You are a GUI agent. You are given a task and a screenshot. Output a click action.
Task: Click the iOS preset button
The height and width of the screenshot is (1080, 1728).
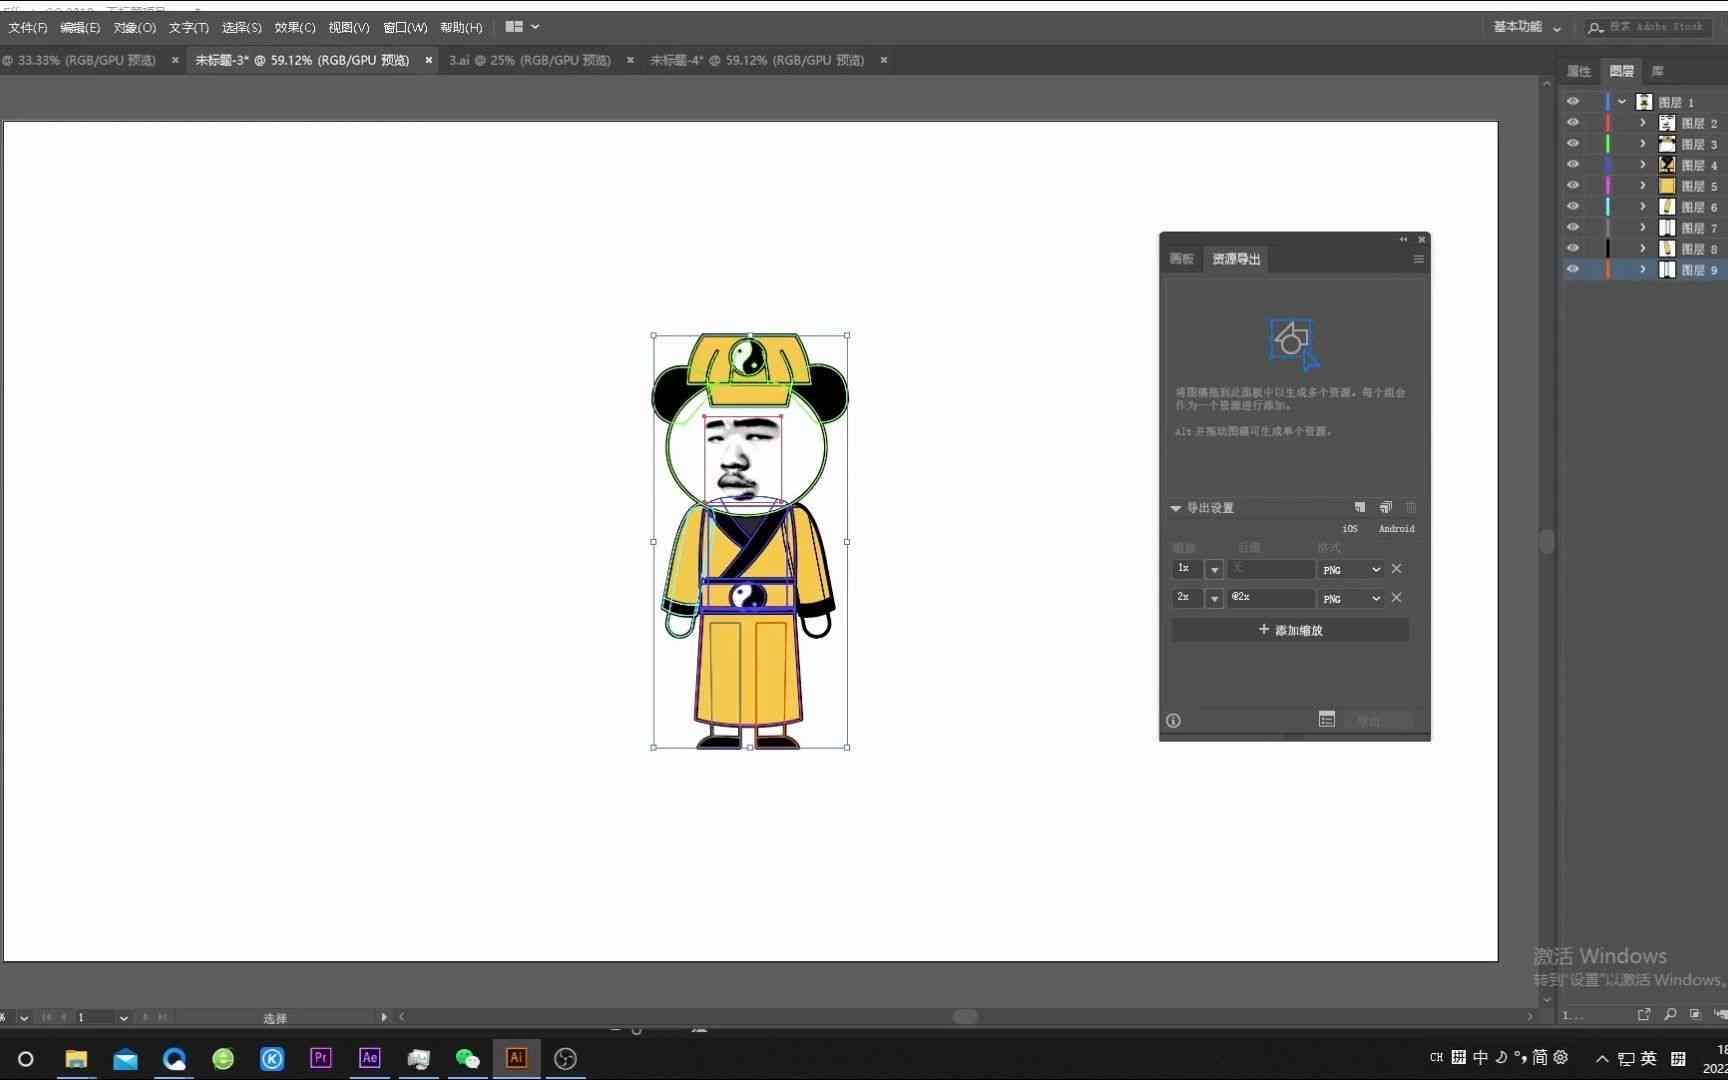[x=1350, y=529]
